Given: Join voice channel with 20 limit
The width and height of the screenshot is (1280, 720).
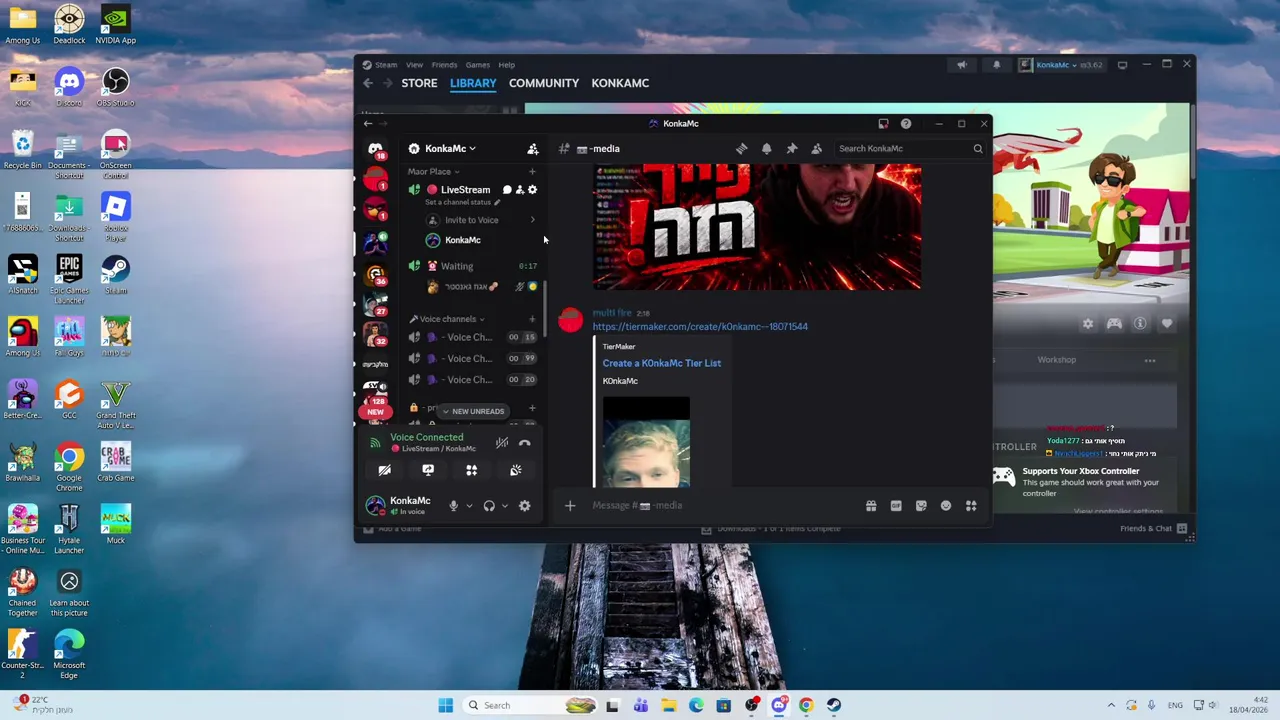Looking at the screenshot, I should [x=473, y=379].
